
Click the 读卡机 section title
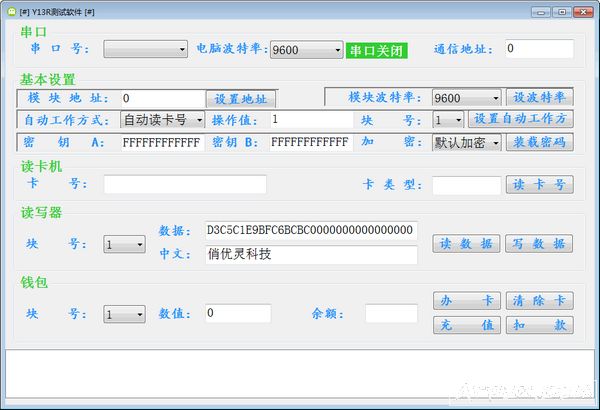click(41, 167)
